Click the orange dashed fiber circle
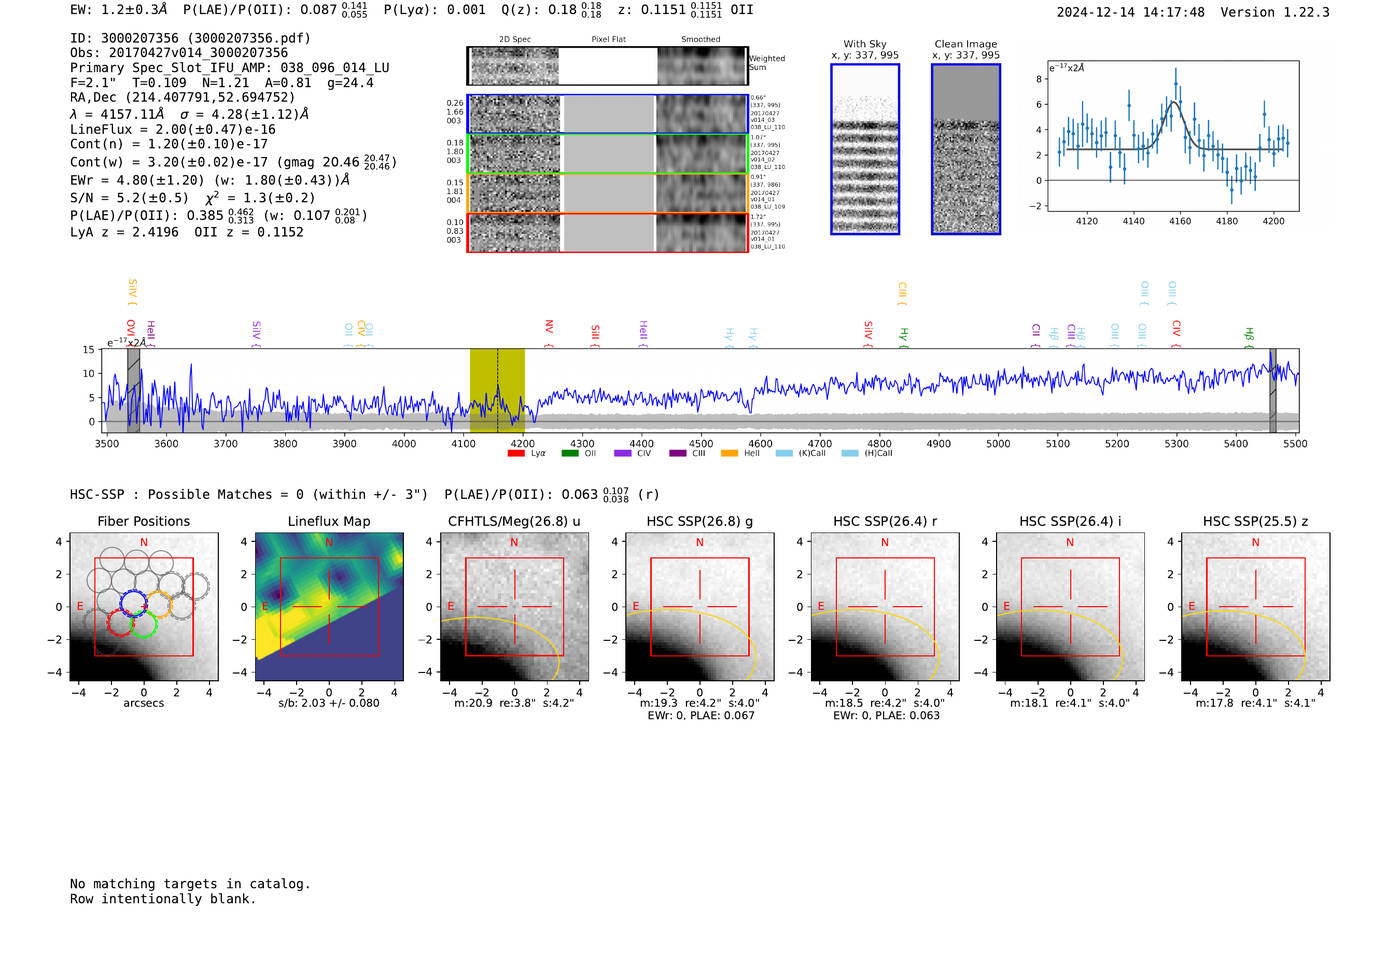Viewport: 1400px width, 953px height. 158,603
